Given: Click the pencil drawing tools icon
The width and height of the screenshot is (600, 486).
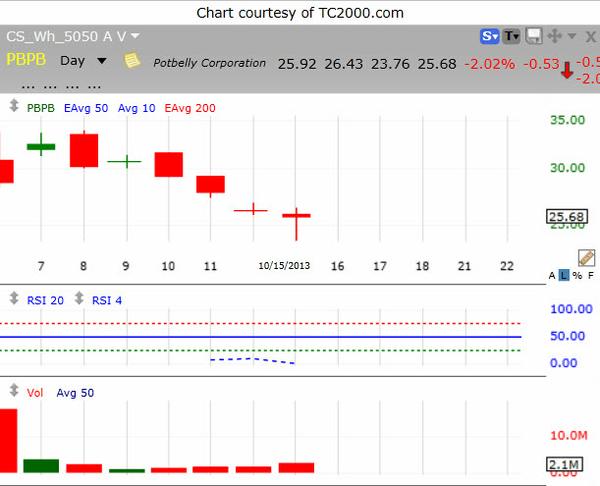Looking at the screenshot, I should pyautogui.click(x=587, y=258).
